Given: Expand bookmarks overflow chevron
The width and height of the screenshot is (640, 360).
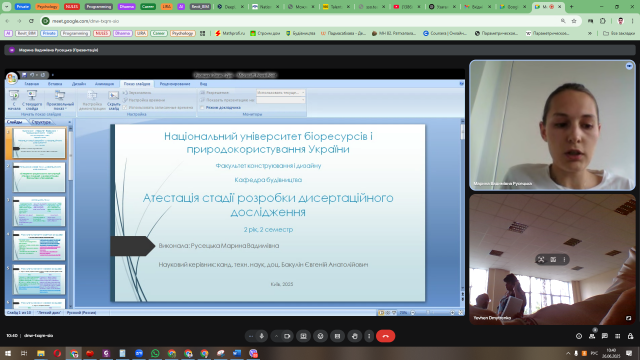Looking at the screenshot, I should [x=590, y=33].
